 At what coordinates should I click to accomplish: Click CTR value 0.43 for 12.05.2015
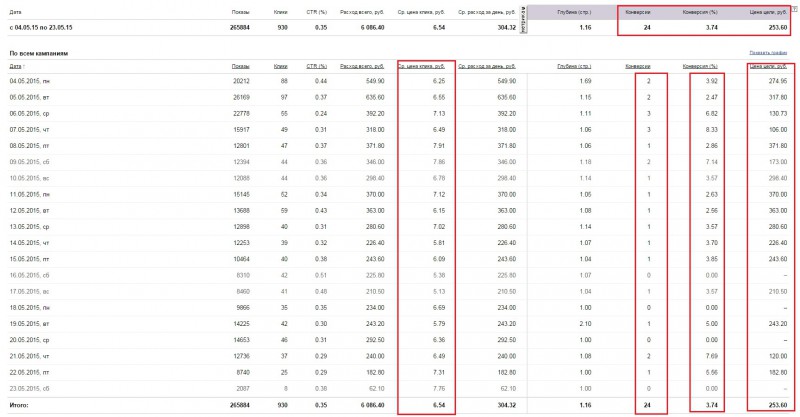321,211
